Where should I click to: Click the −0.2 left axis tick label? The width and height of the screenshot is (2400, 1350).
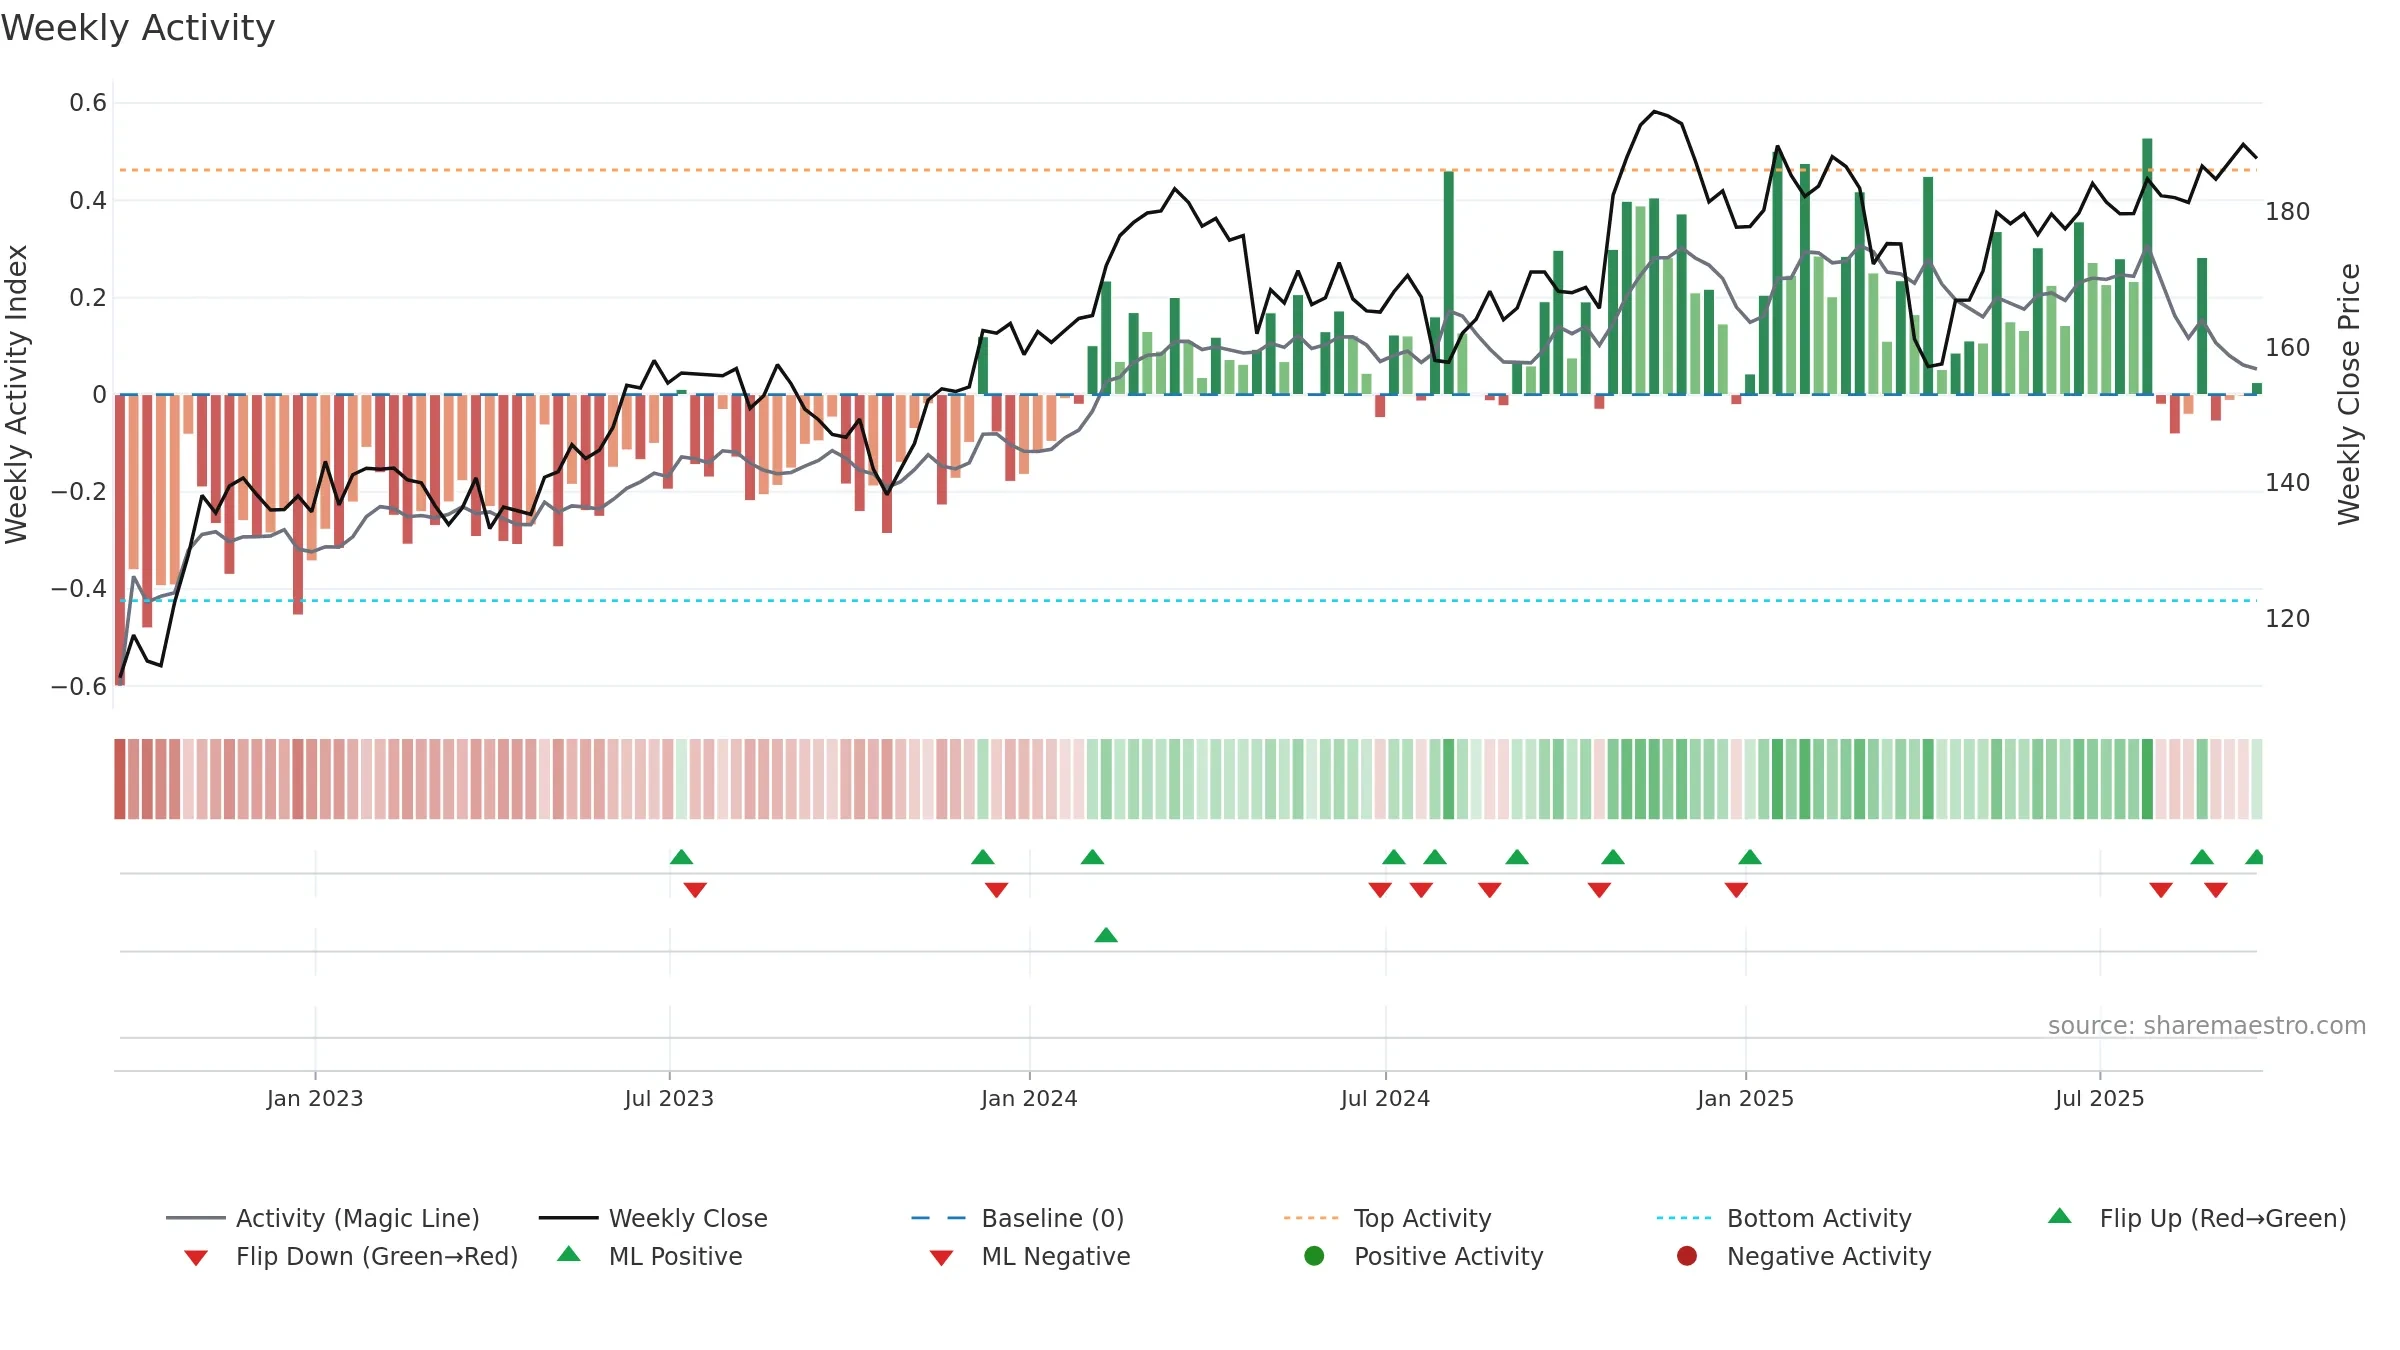(x=79, y=492)
